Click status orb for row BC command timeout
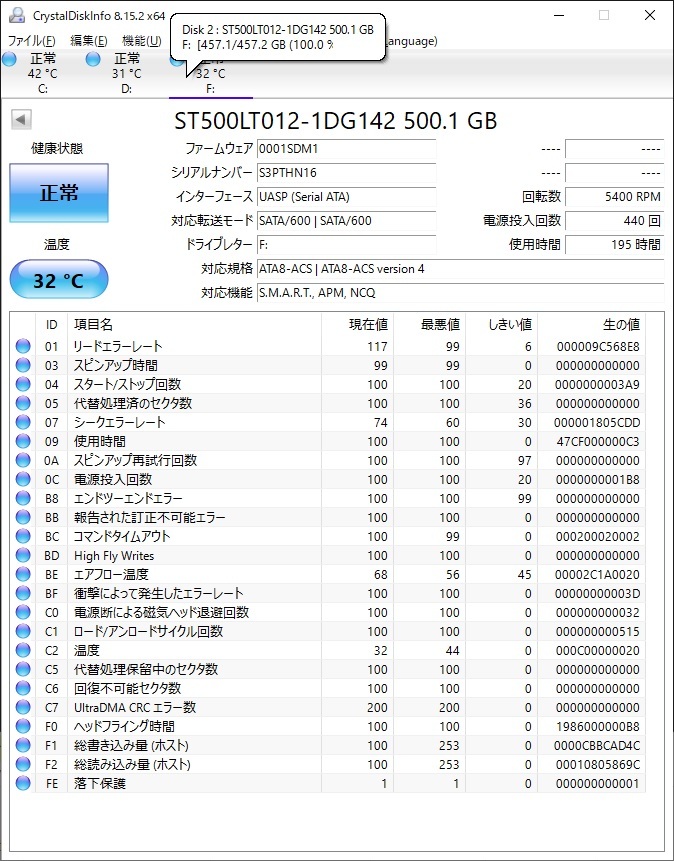 pos(23,536)
